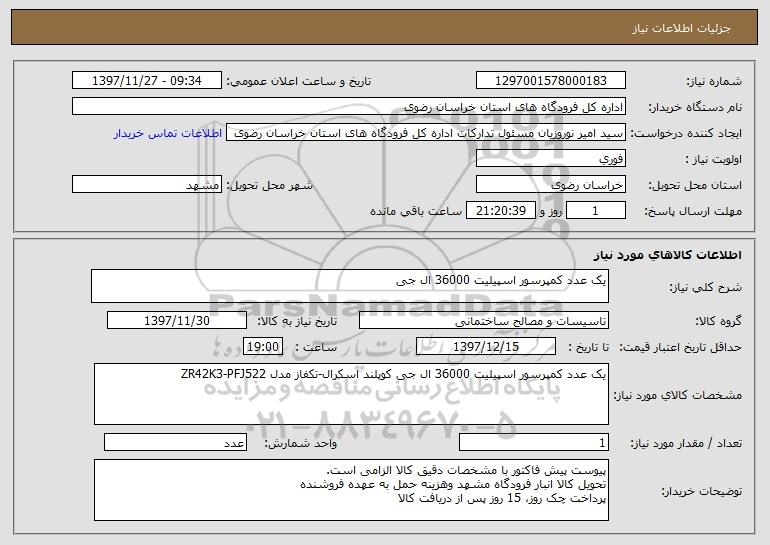Select the priority field فوری
This screenshot has height=545, width=770.
point(550,159)
